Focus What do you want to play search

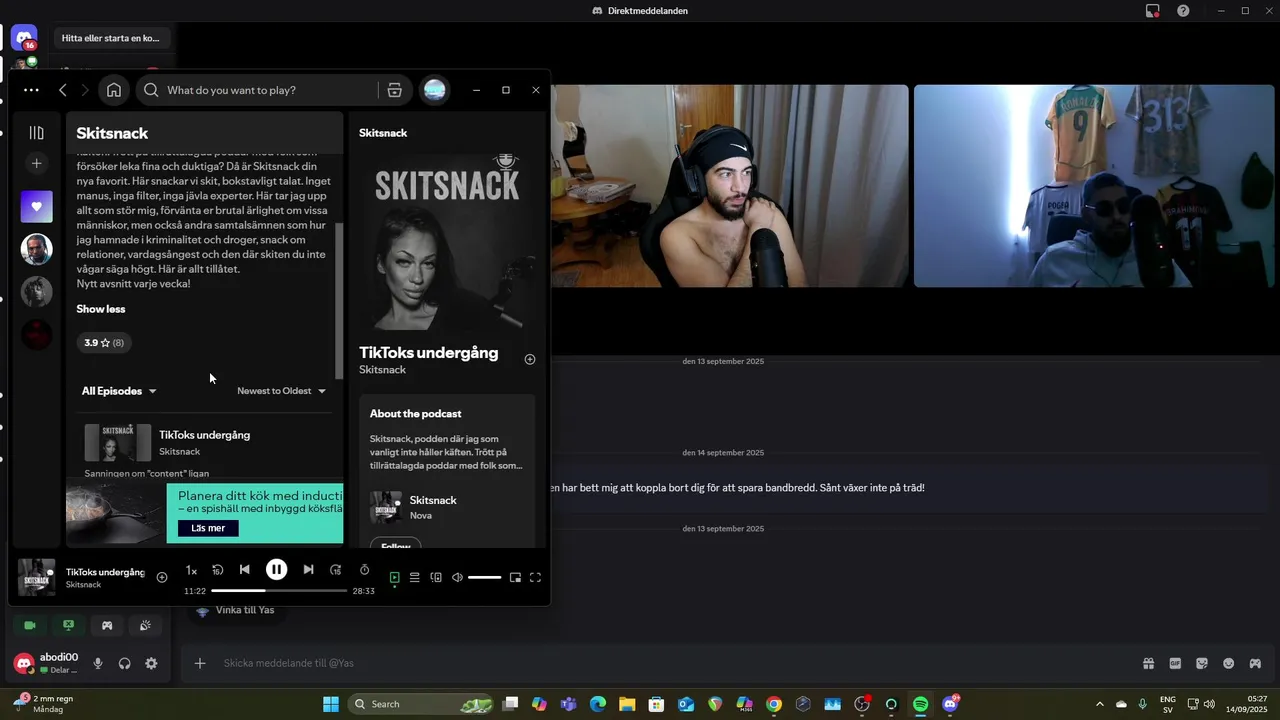pos(270,90)
